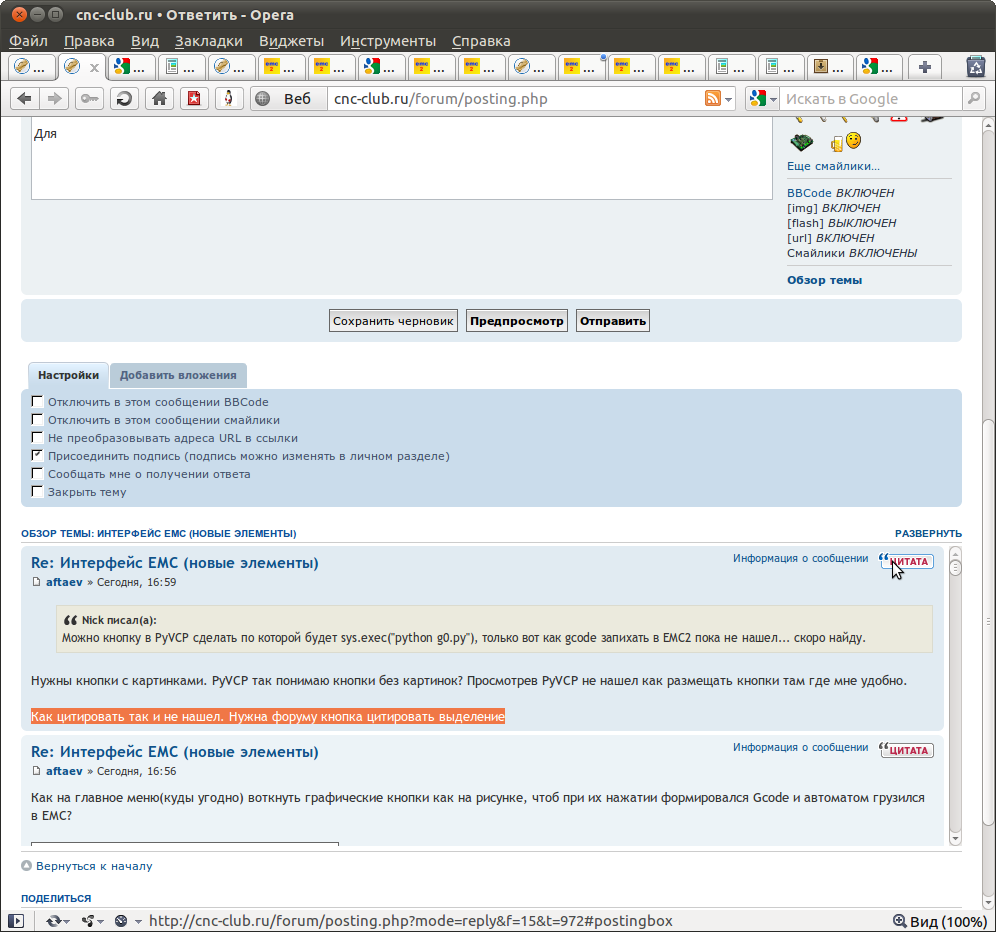Go forward using the forward arrow
The image size is (996, 932).
[55, 98]
